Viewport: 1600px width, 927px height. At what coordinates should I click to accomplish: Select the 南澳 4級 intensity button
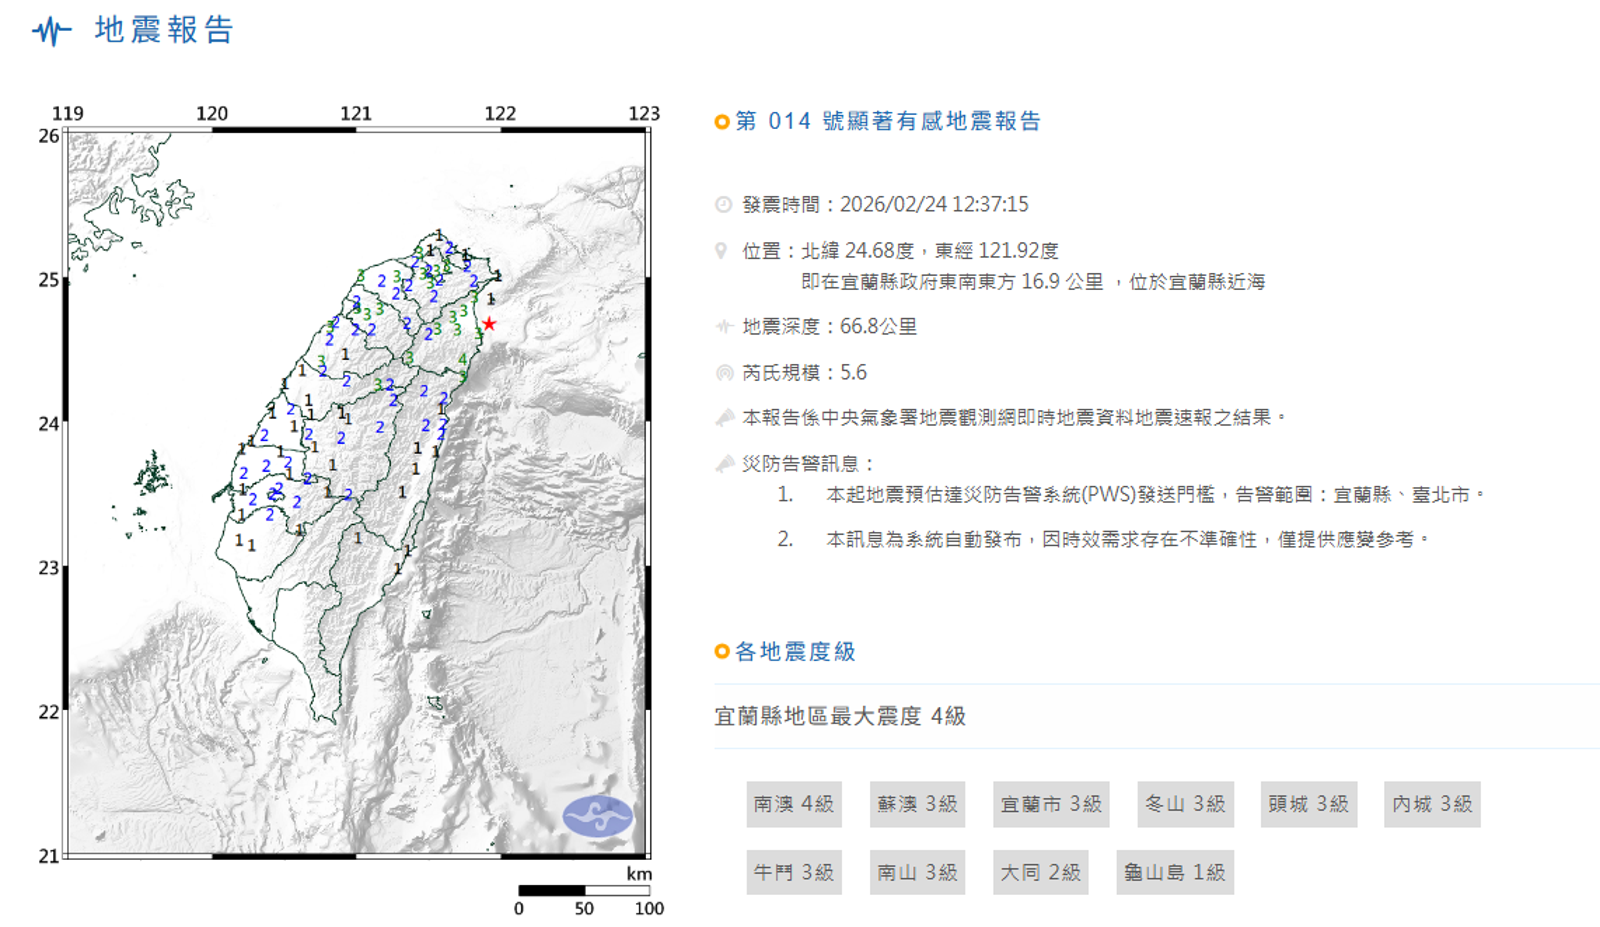coord(793,804)
